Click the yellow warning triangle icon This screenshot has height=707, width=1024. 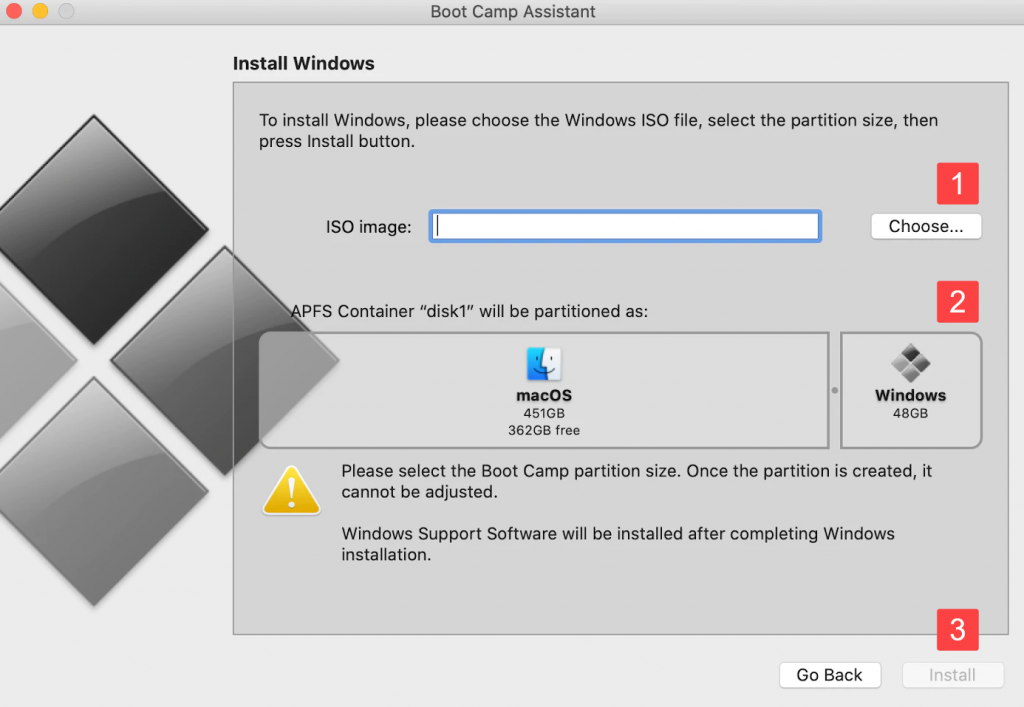point(291,490)
